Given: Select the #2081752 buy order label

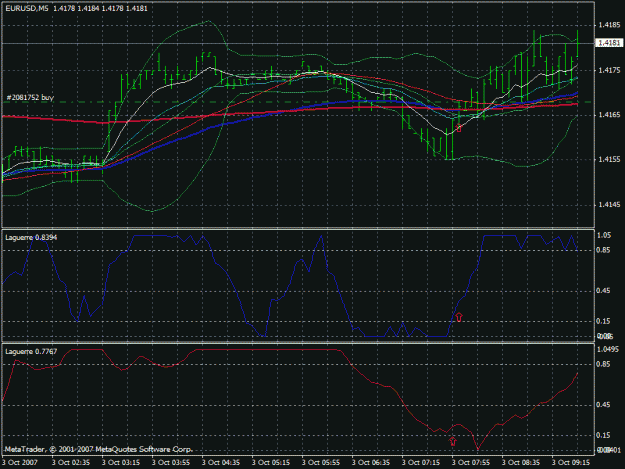Looking at the screenshot, I should click(30, 97).
